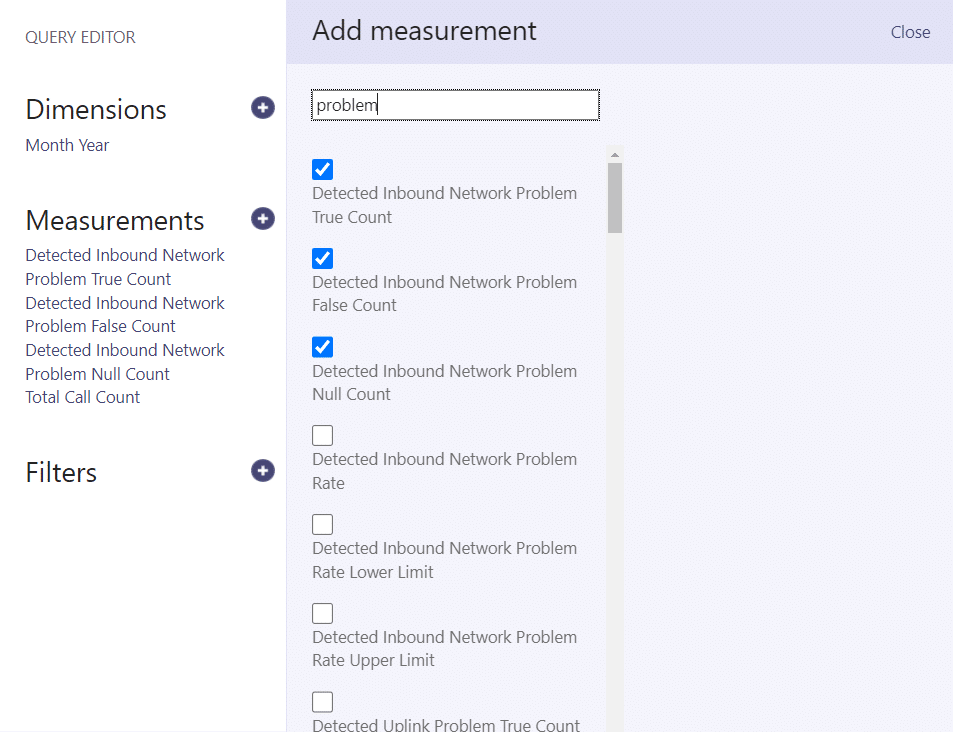Click the QUERY EDITOR heading
953x732 pixels.
pos(80,37)
